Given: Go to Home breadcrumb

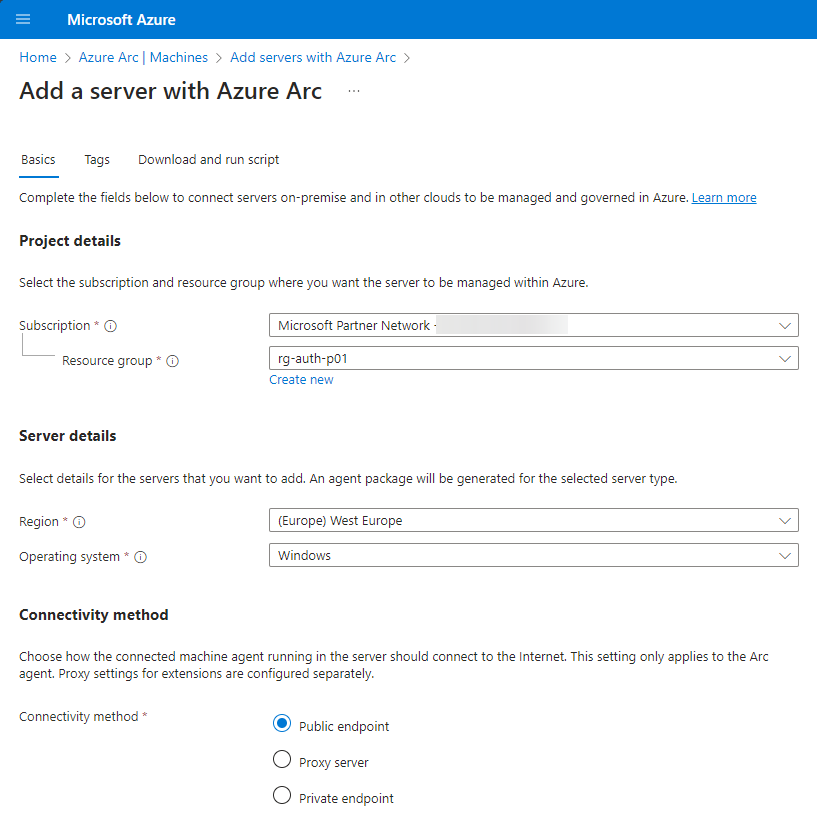Looking at the screenshot, I should [x=38, y=57].
